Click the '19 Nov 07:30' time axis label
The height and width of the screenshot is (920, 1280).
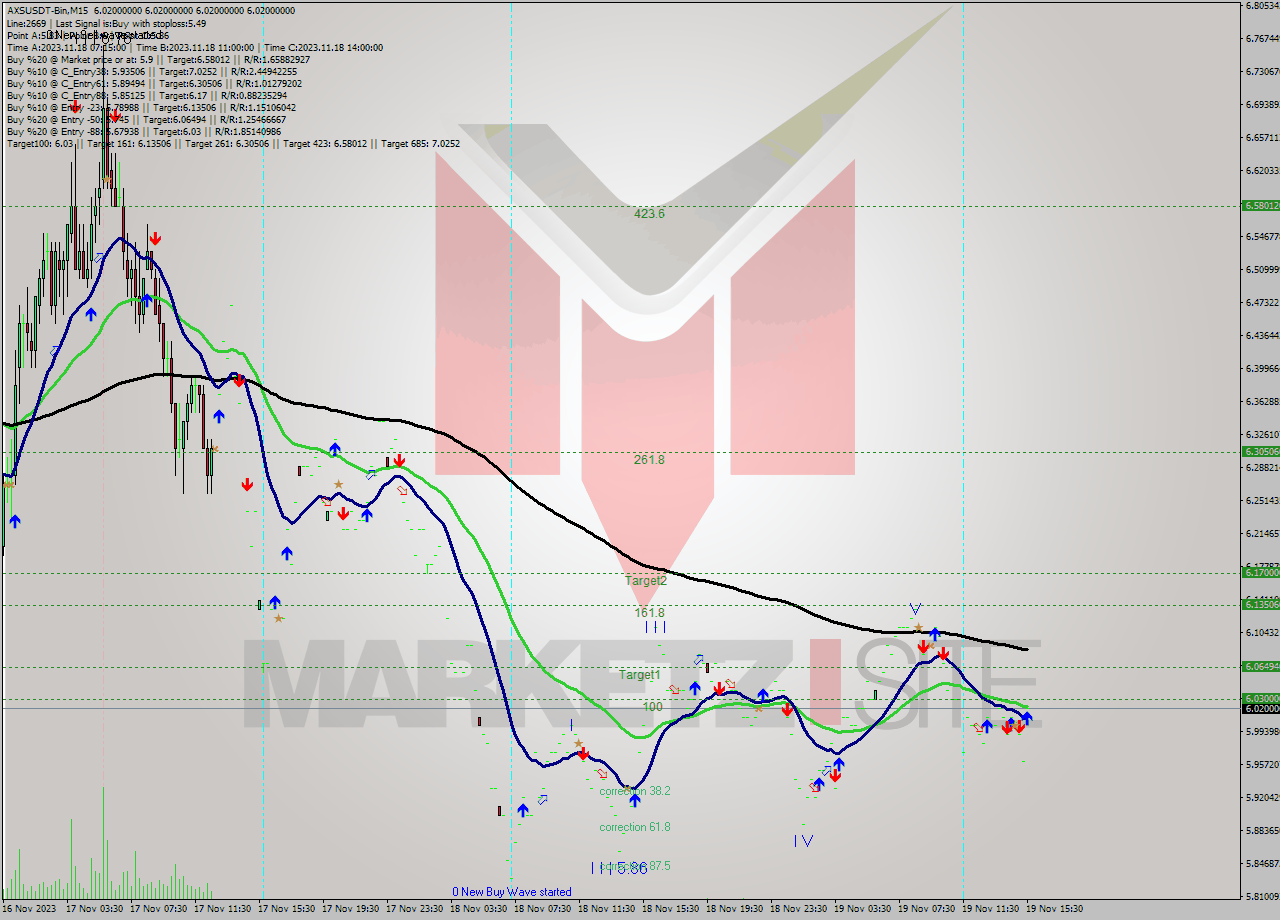click(926, 909)
